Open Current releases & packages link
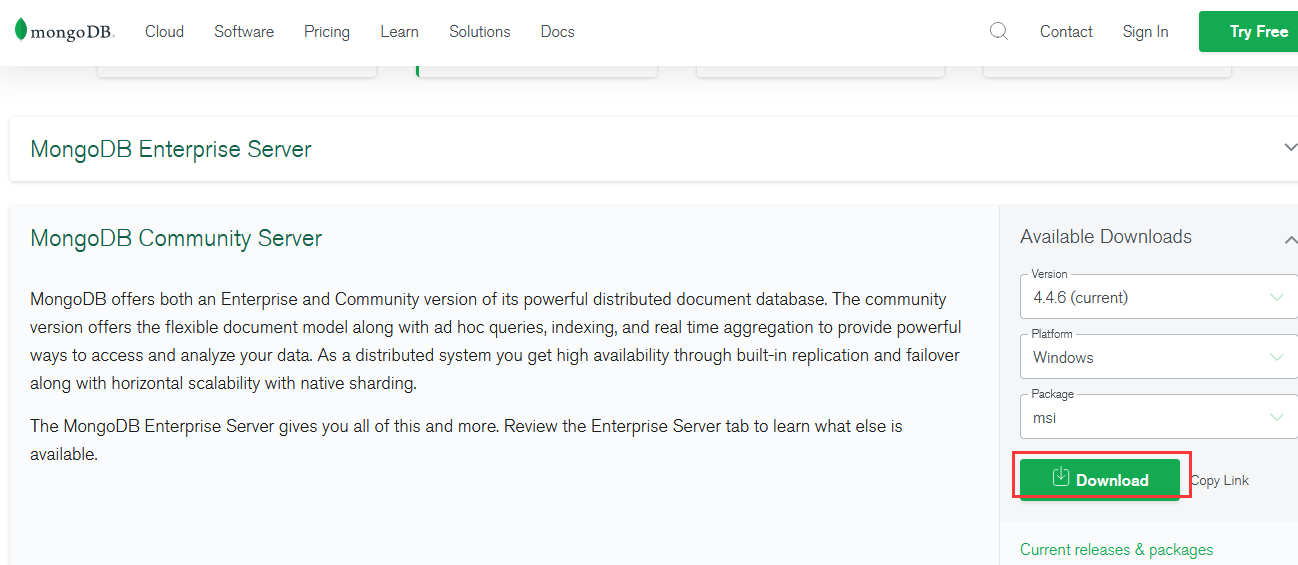 click(x=1116, y=550)
